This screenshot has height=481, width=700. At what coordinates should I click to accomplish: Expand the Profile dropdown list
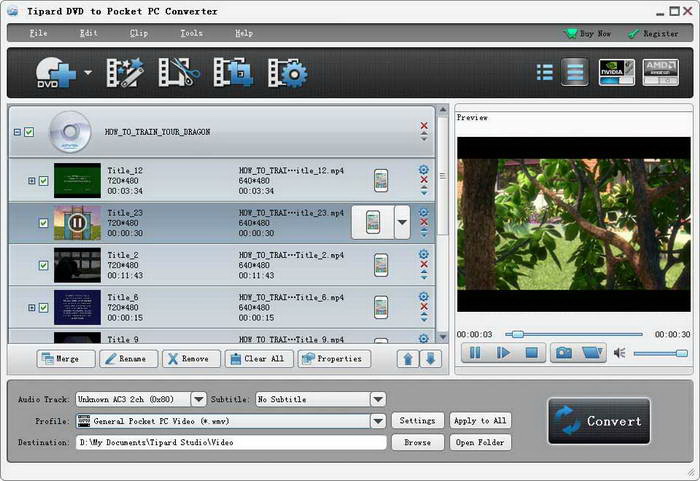coord(378,421)
